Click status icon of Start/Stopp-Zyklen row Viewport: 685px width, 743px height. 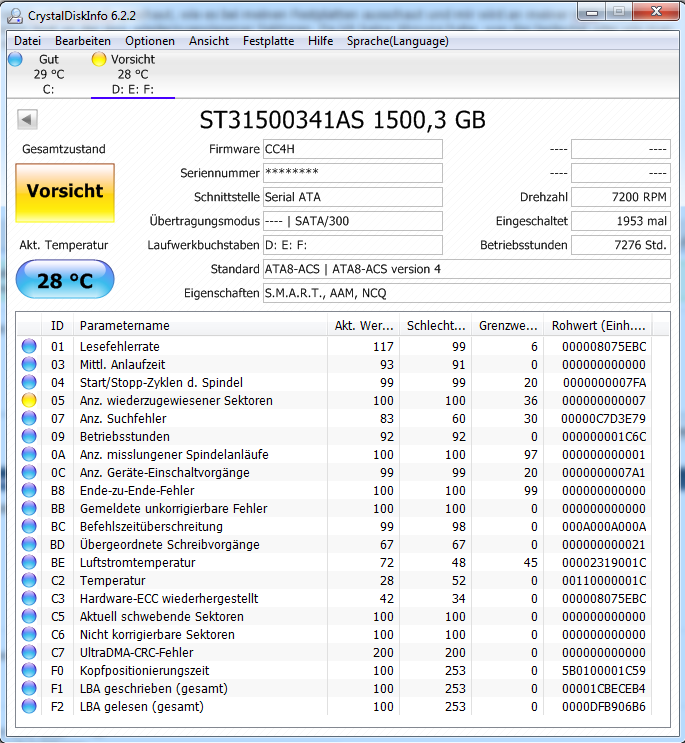pos(29,382)
